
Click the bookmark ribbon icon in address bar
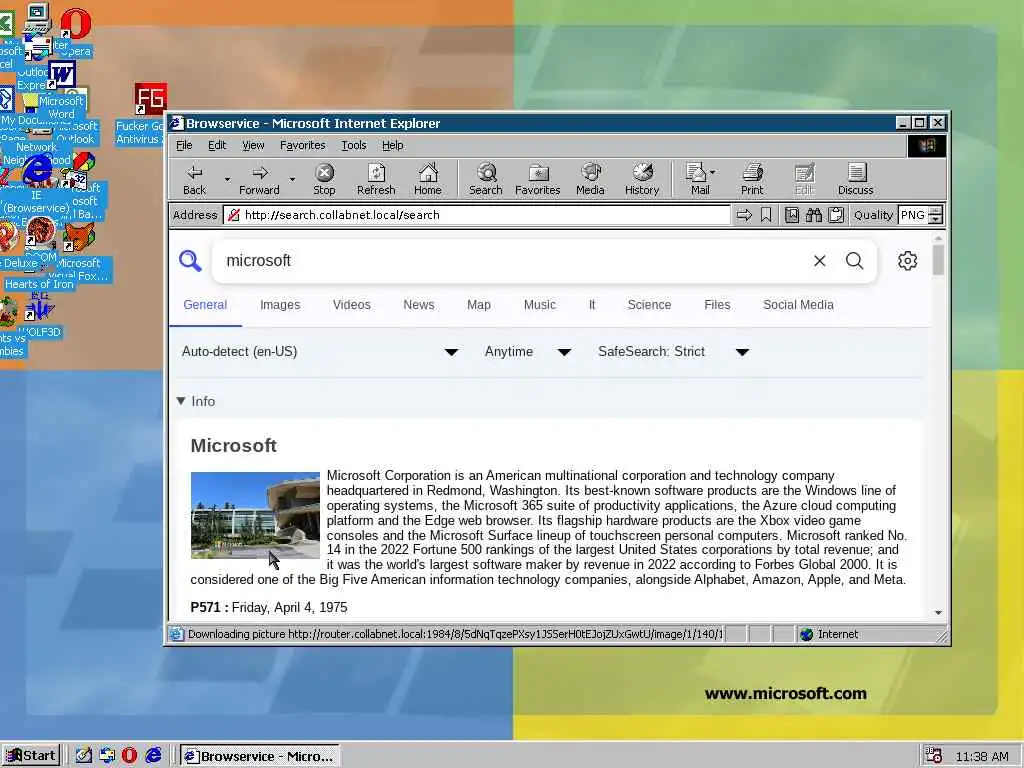766,215
